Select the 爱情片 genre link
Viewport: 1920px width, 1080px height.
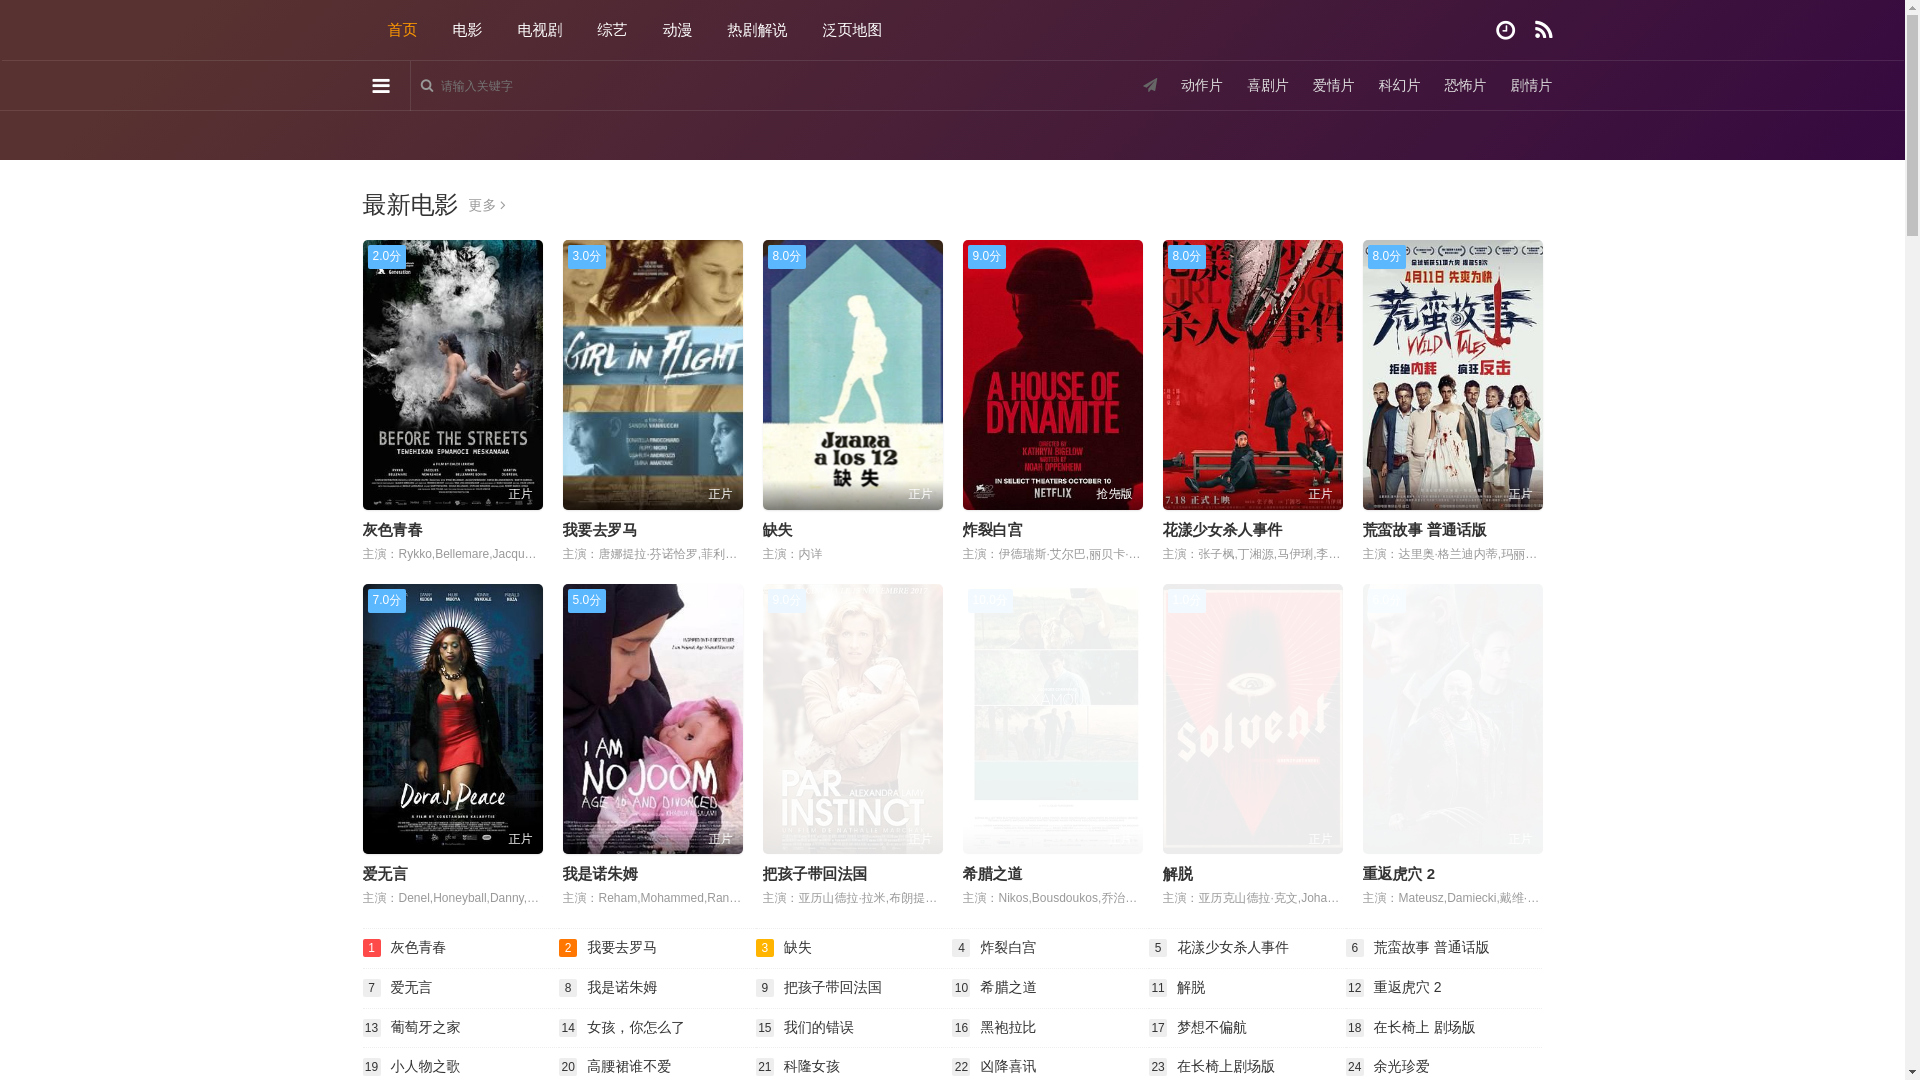1333,86
